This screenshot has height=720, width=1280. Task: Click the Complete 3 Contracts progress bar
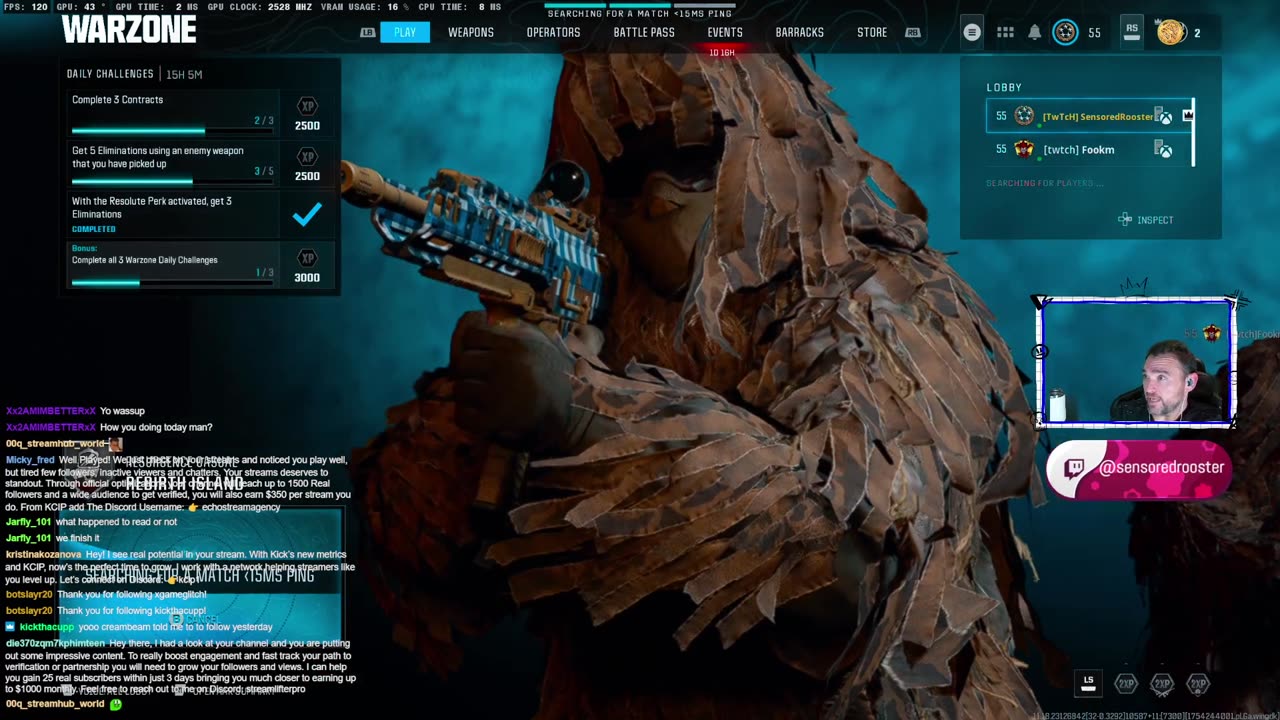tap(172, 131)
